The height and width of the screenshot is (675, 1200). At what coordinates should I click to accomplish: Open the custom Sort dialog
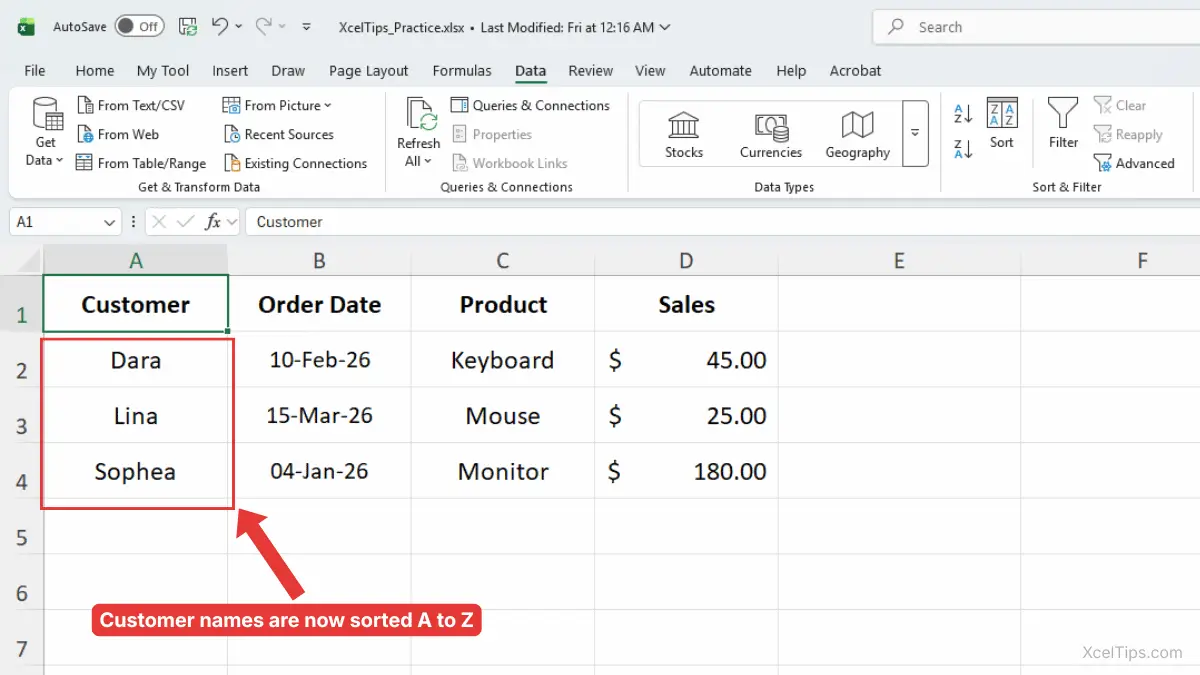coord(1002,124)
